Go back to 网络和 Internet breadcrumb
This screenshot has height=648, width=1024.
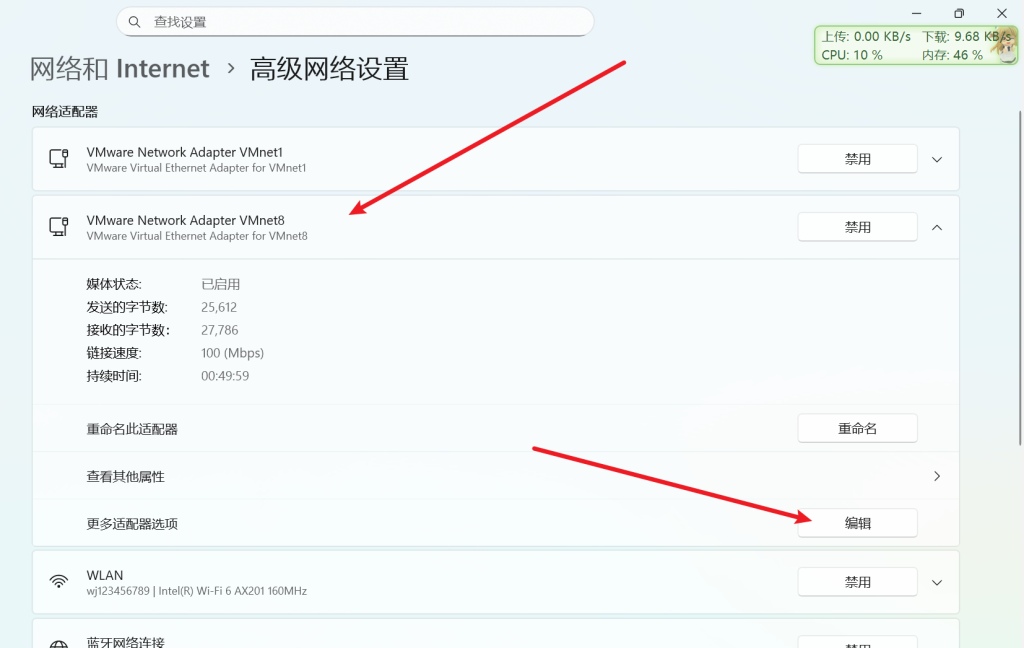120,69
